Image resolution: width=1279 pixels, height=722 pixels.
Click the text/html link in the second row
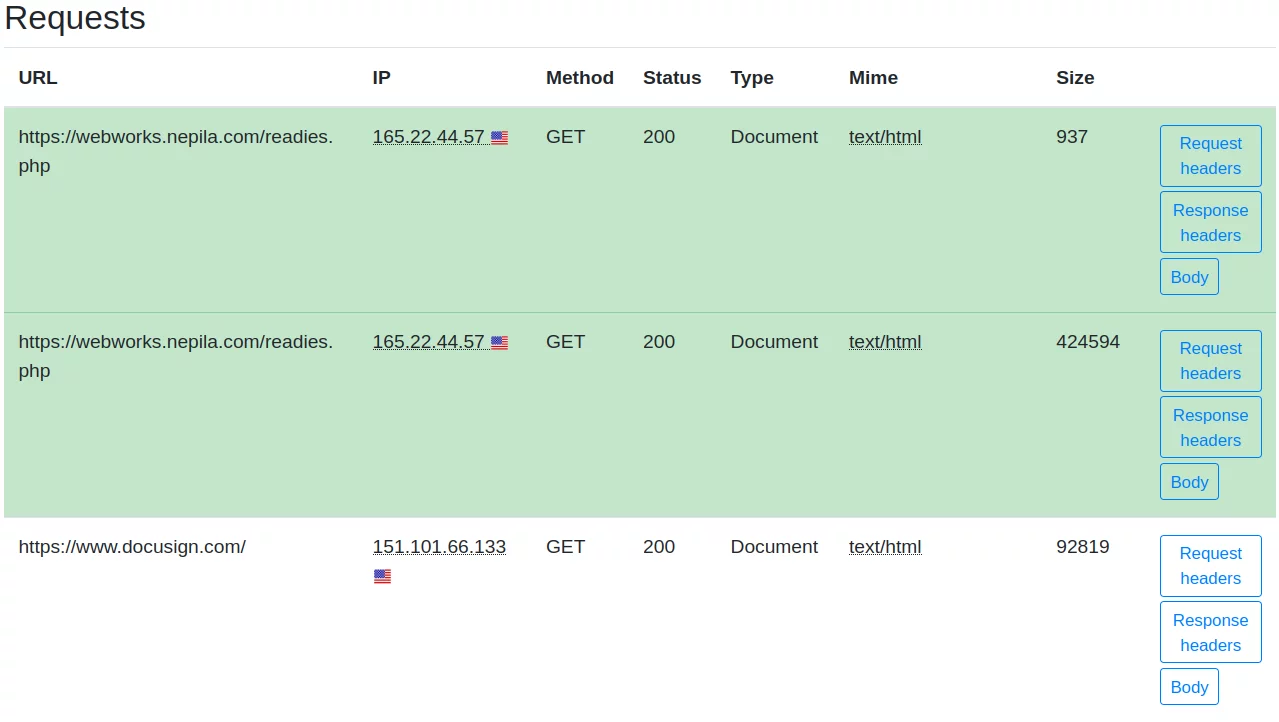(884, 342)
